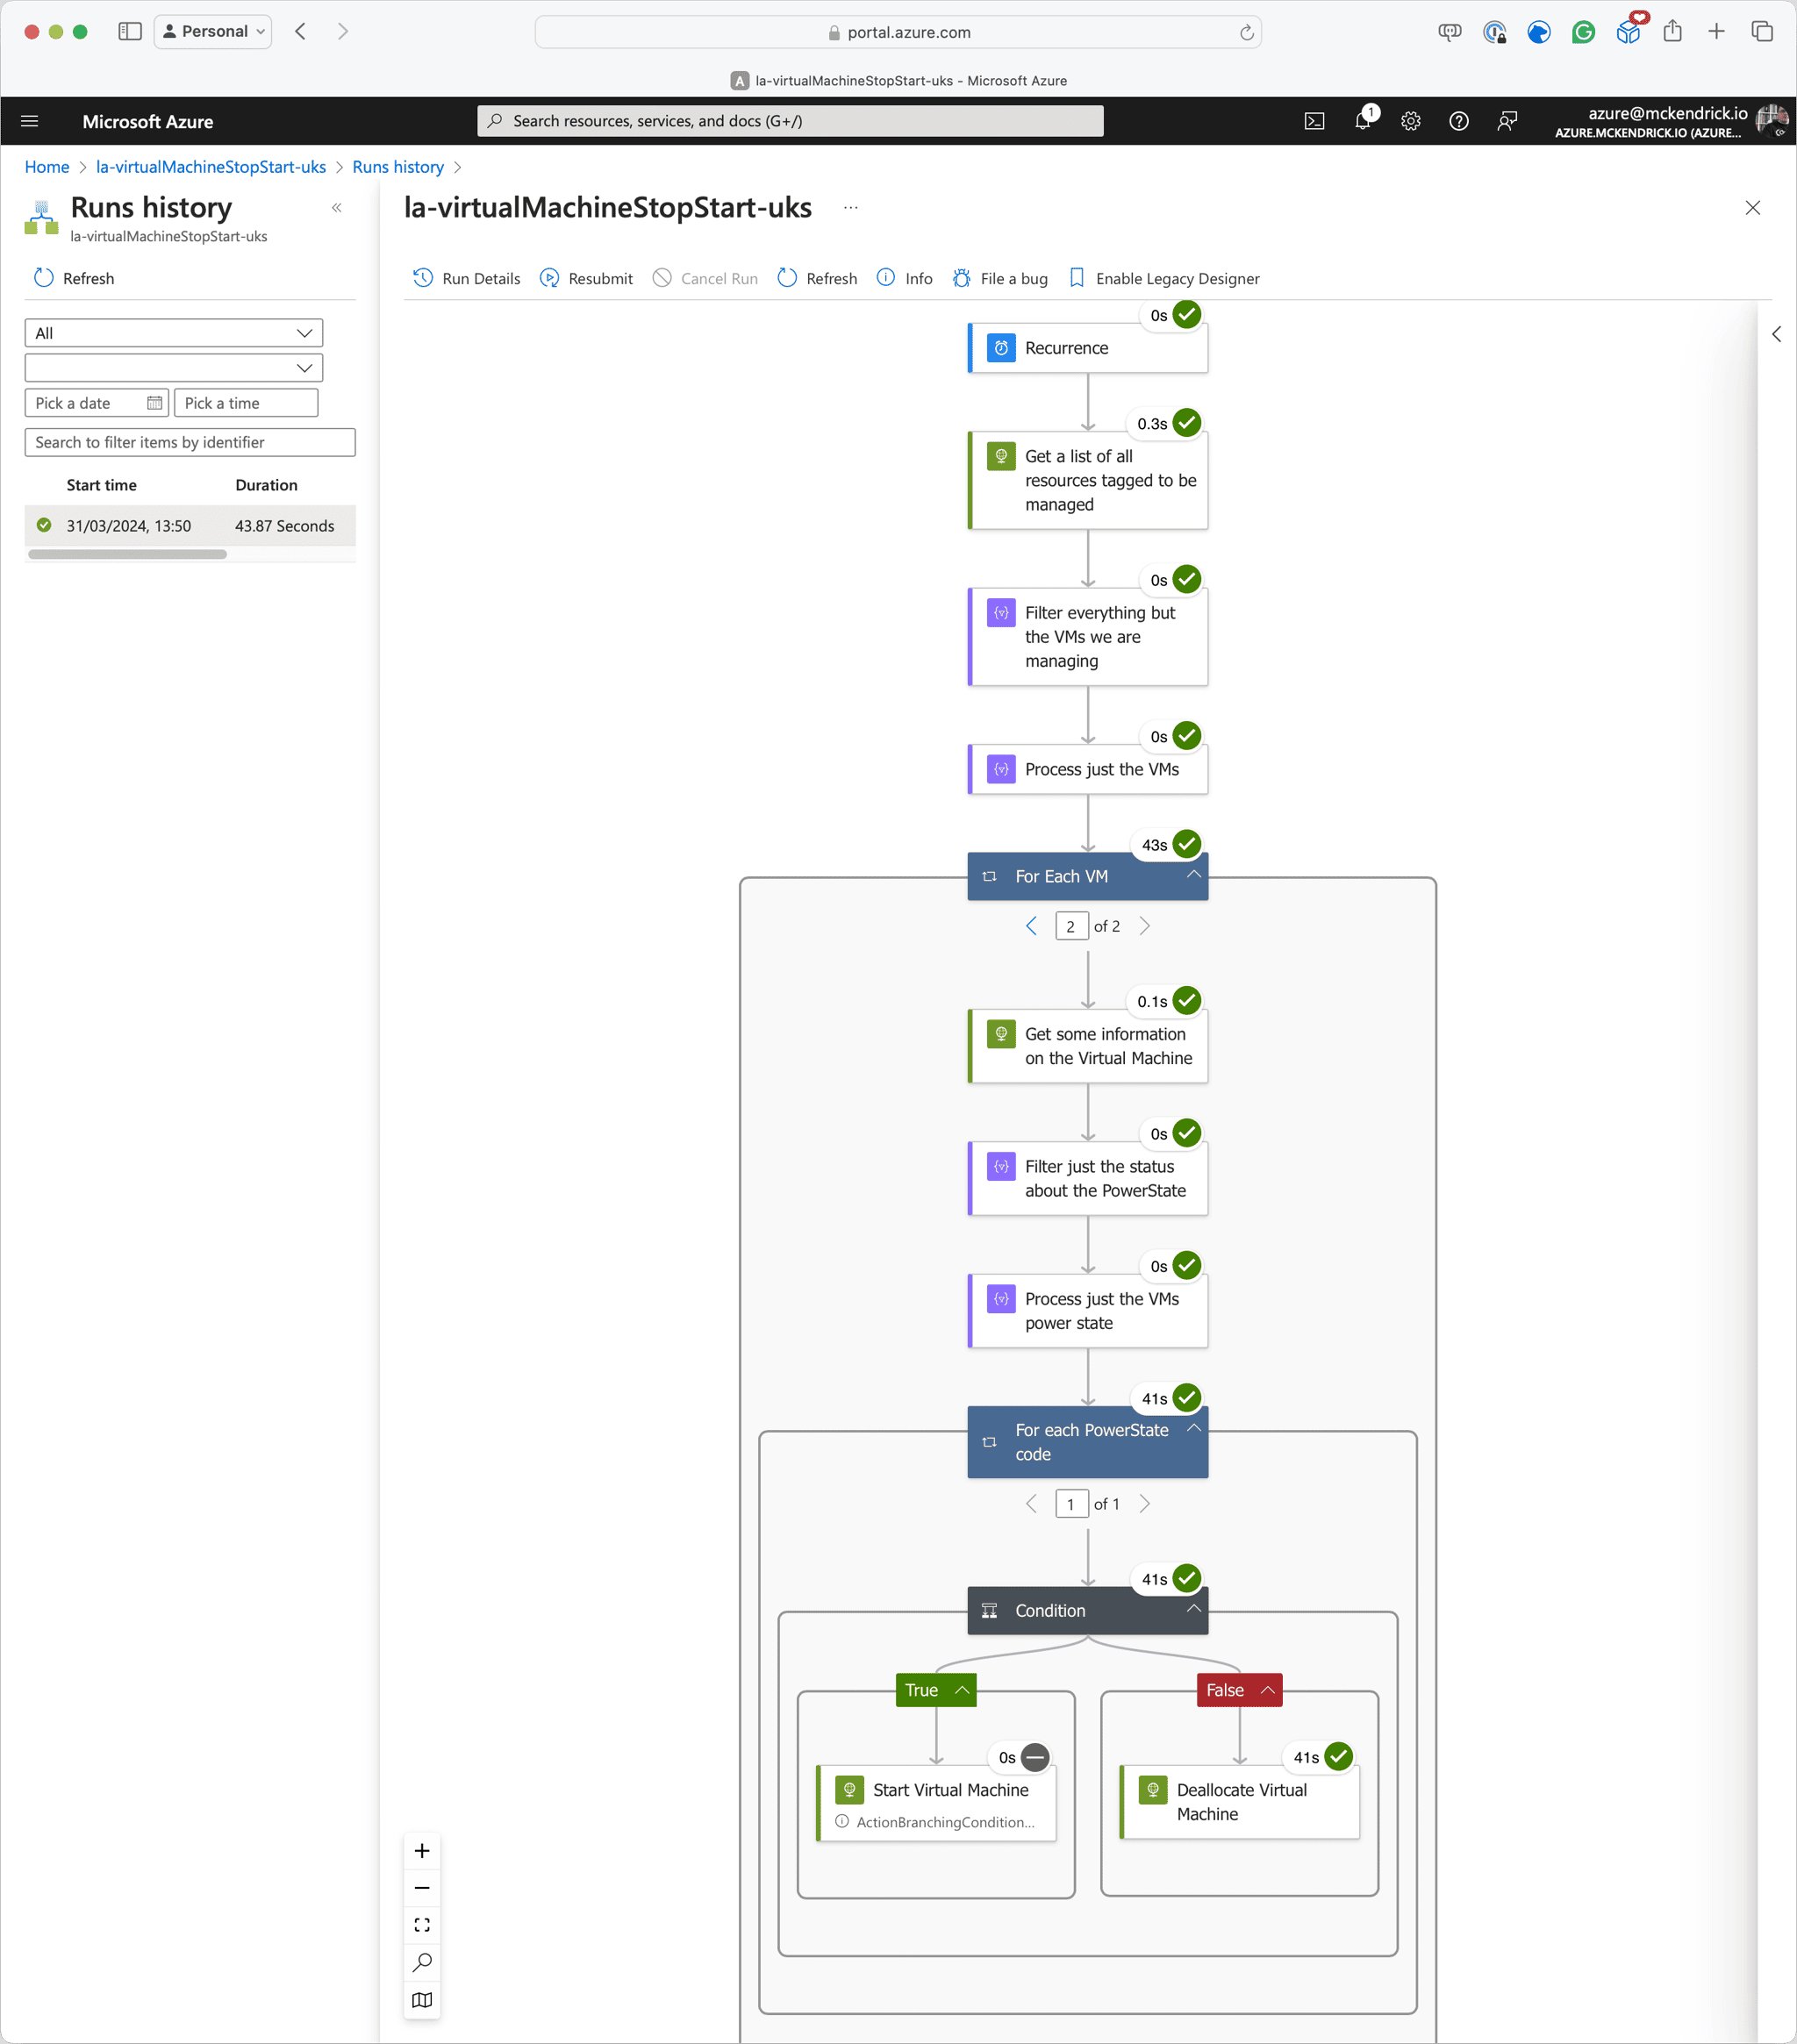The image size is (1797, 2044).
Task: Click the zoom in plus button
Action: click(422, 1851)
